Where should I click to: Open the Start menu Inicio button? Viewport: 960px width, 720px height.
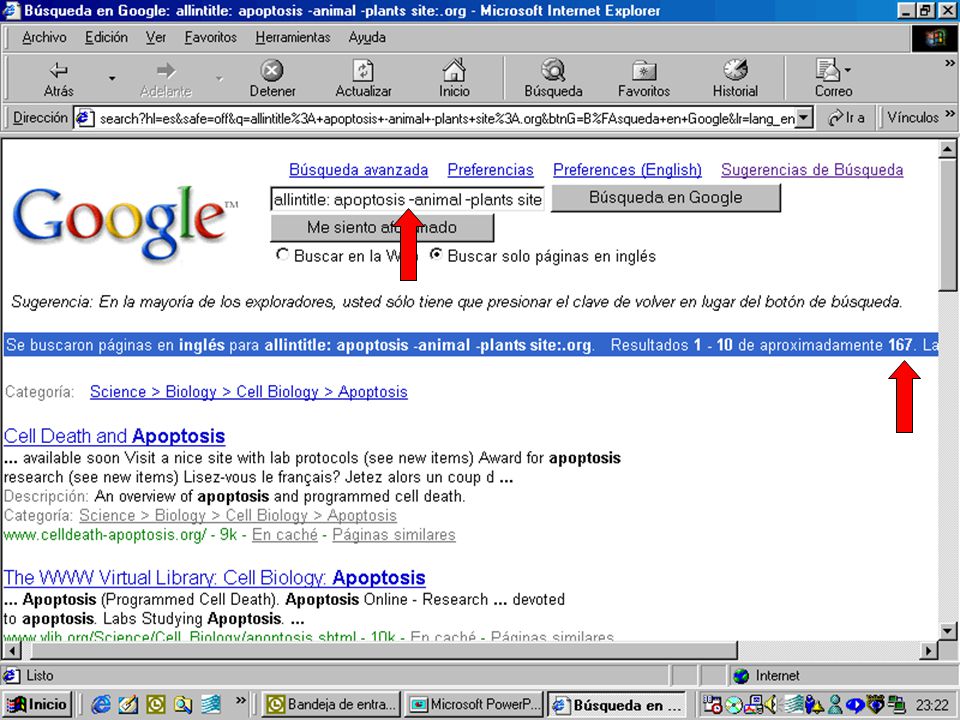[x=38, y=705]
